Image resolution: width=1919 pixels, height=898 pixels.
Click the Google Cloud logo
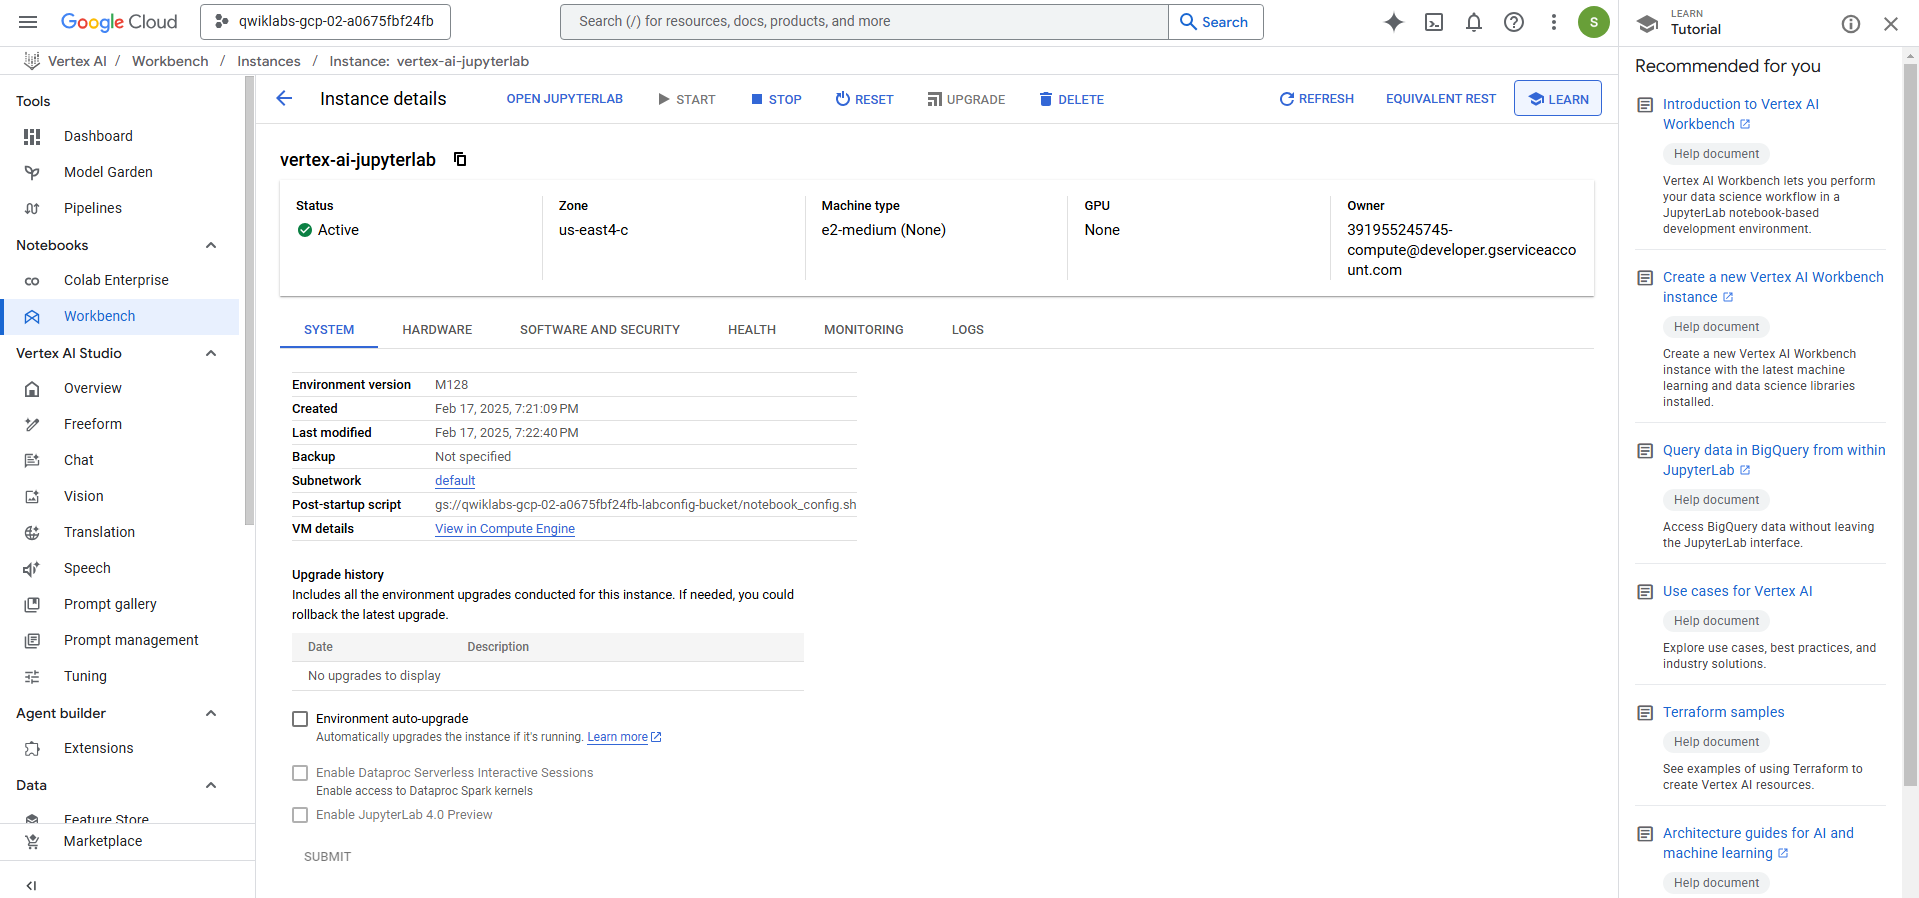pos(119,22)
